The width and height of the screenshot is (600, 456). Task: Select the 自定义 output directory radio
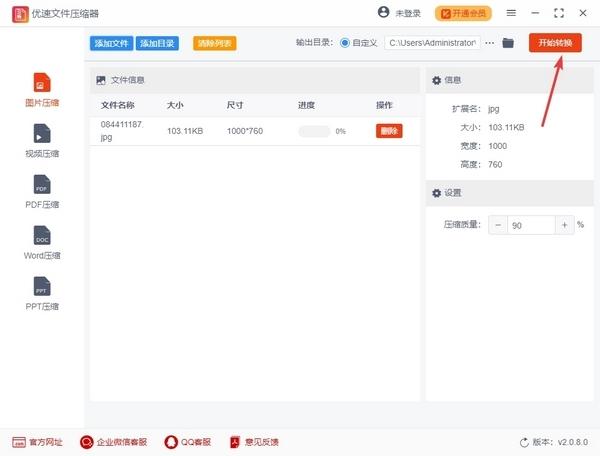[x=345, y=43]
